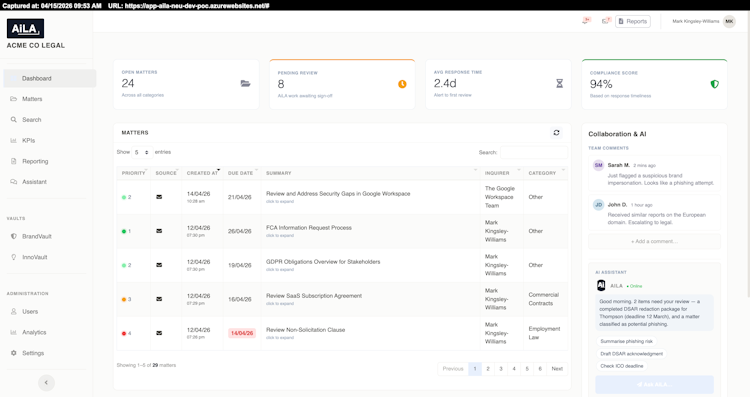
Task: Click the Reports button
Action: 633,21
